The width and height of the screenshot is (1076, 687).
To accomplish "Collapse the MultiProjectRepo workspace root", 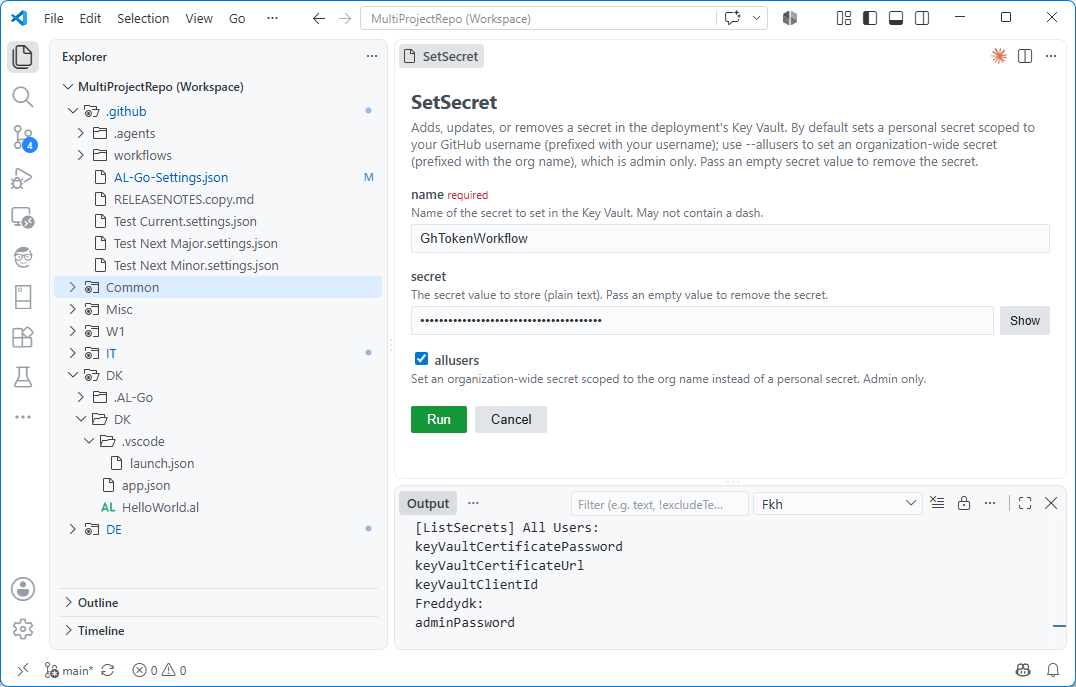I will pyautogui.click(x=68, y=86).
